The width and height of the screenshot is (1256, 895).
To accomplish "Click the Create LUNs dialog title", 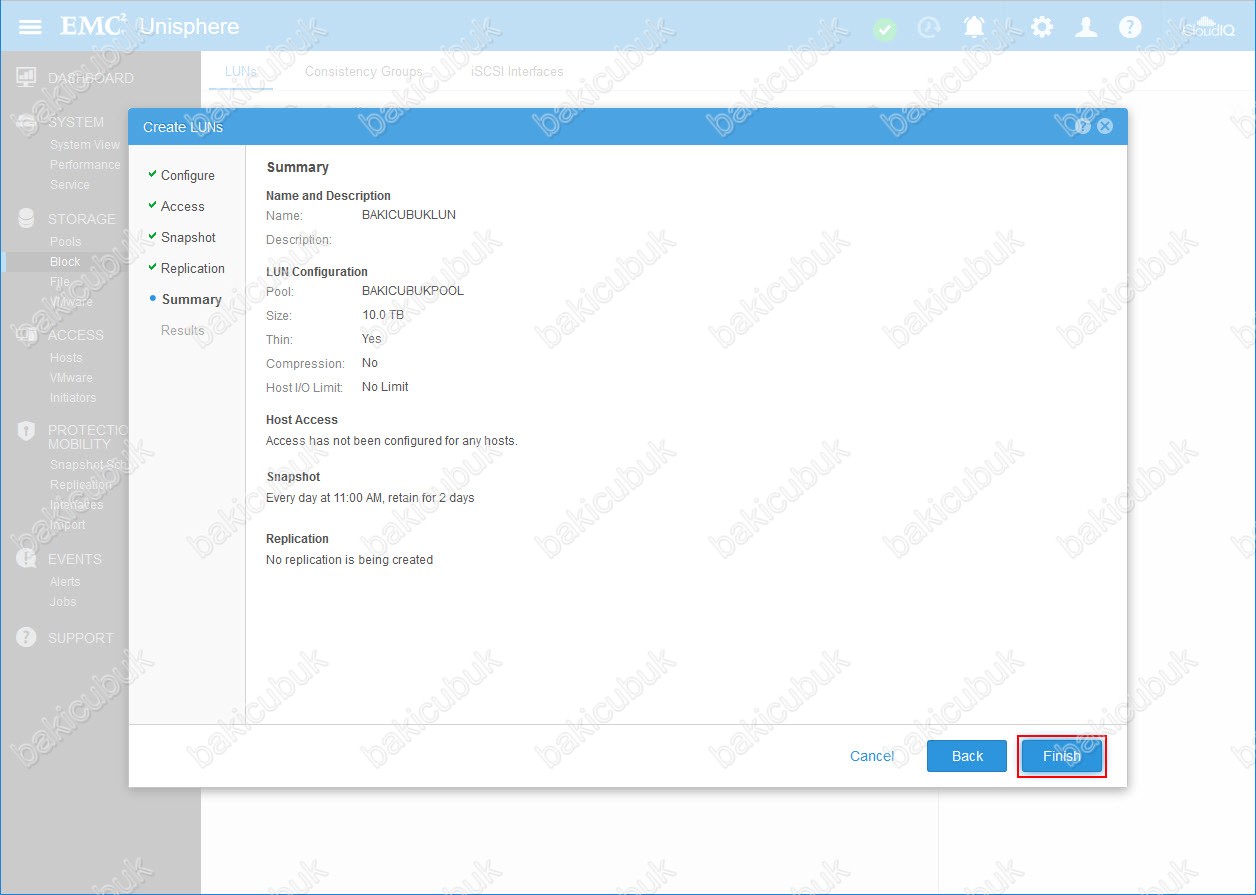I will click(183, 127).
